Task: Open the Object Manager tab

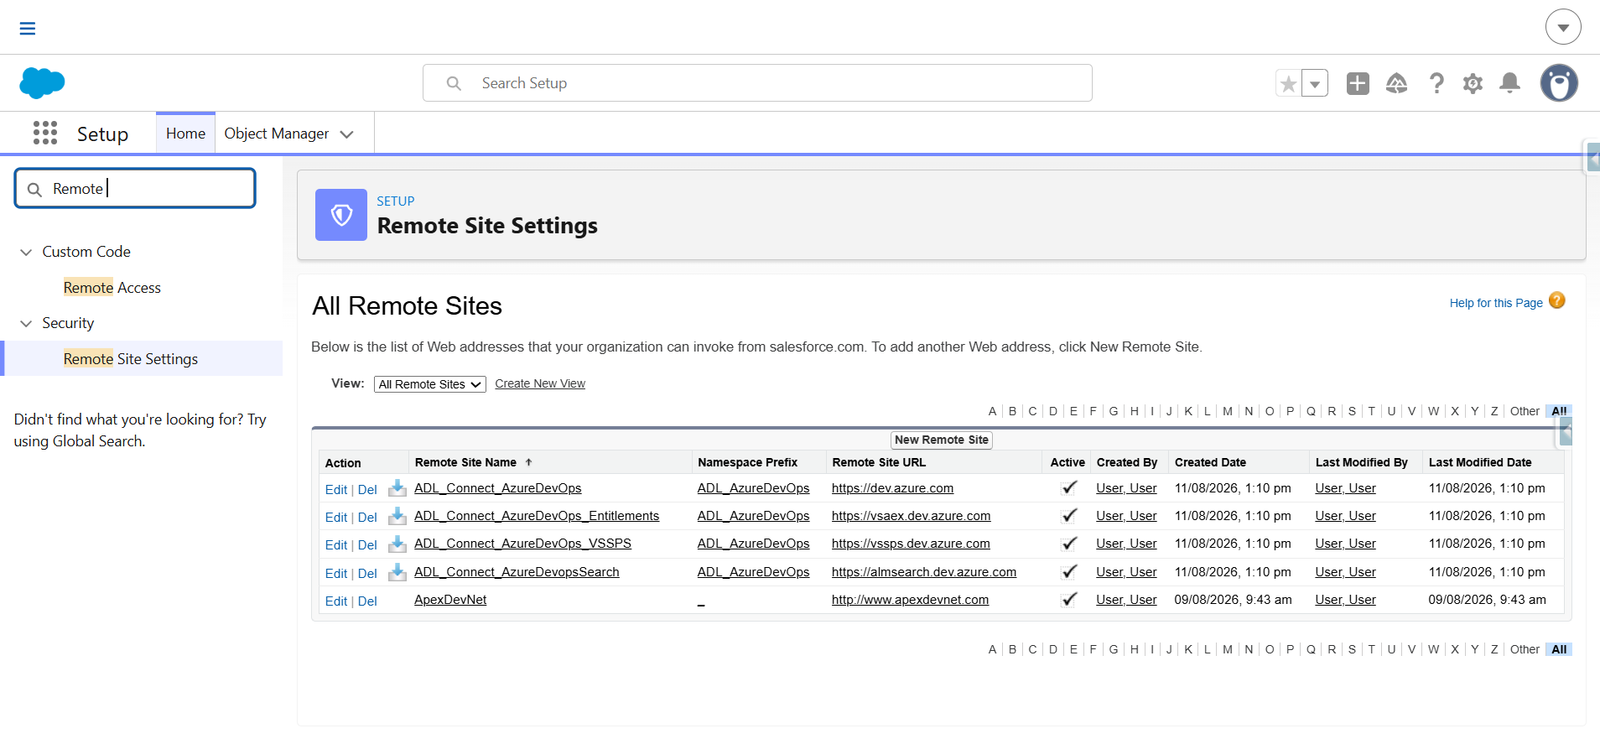Action: (276, 133)
